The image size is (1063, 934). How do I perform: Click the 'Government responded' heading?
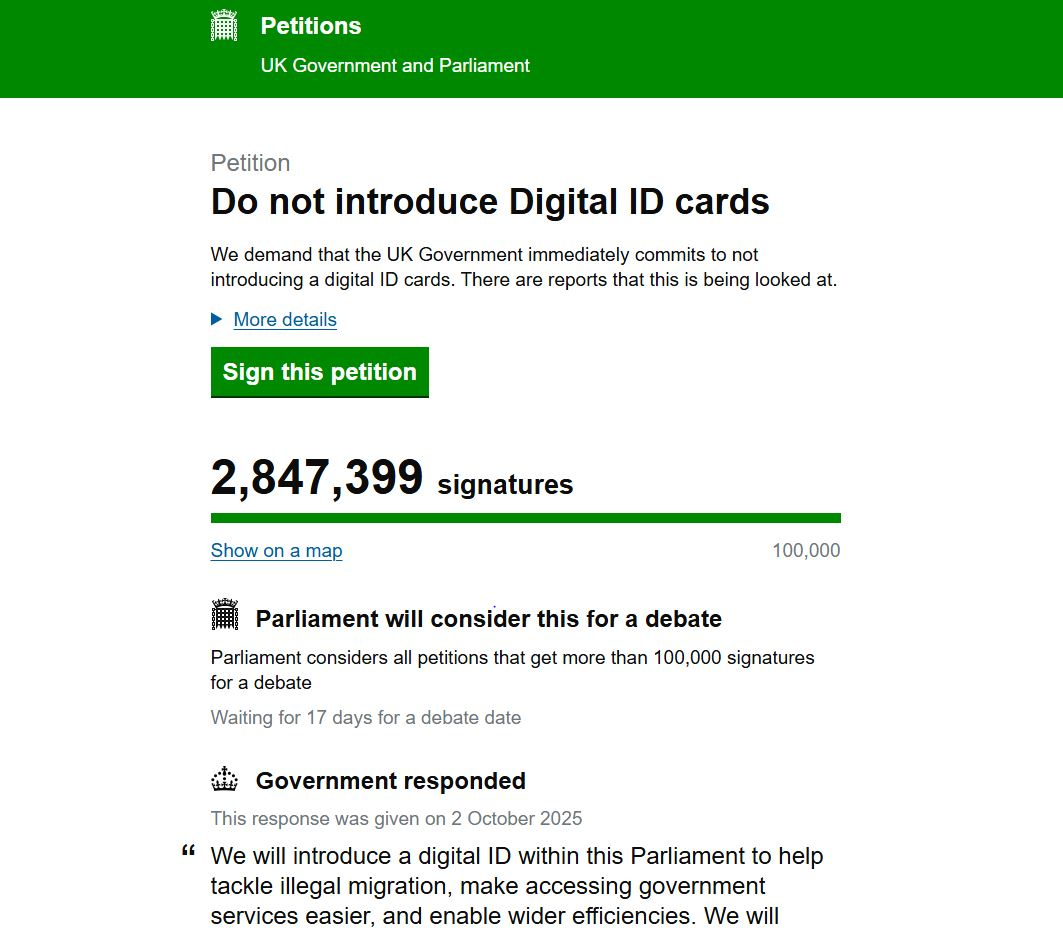coord(390,781)
